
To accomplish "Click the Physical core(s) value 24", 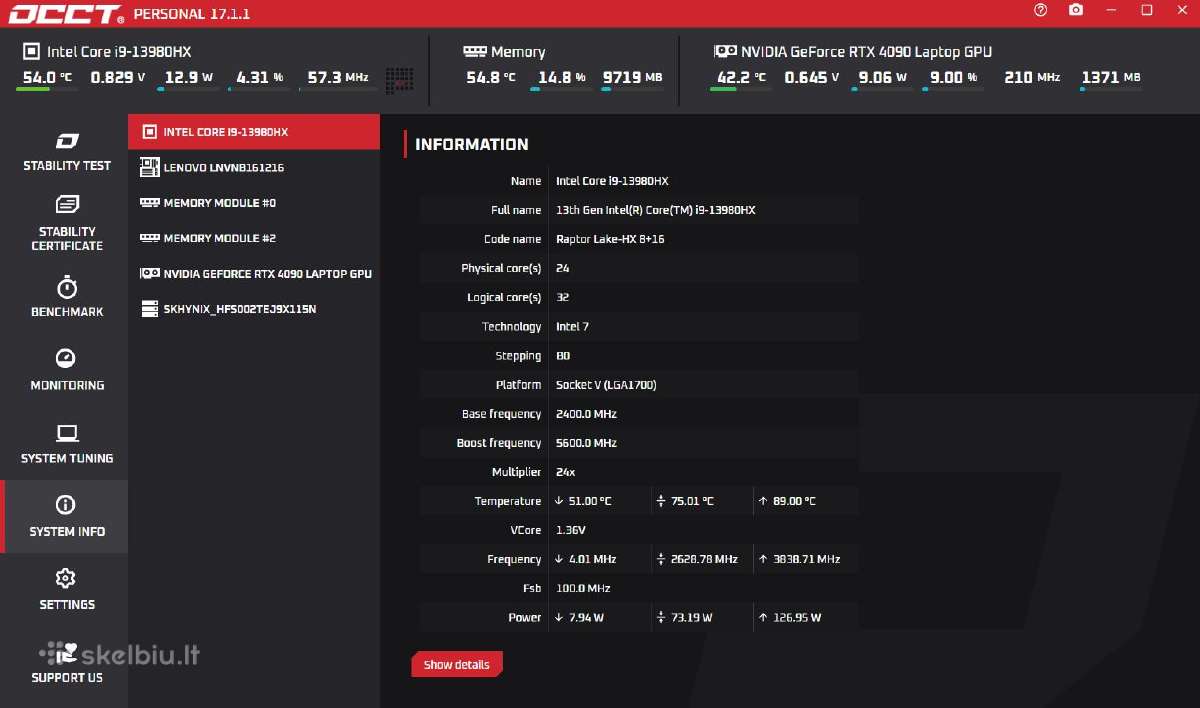I will [x=562, y=268].
